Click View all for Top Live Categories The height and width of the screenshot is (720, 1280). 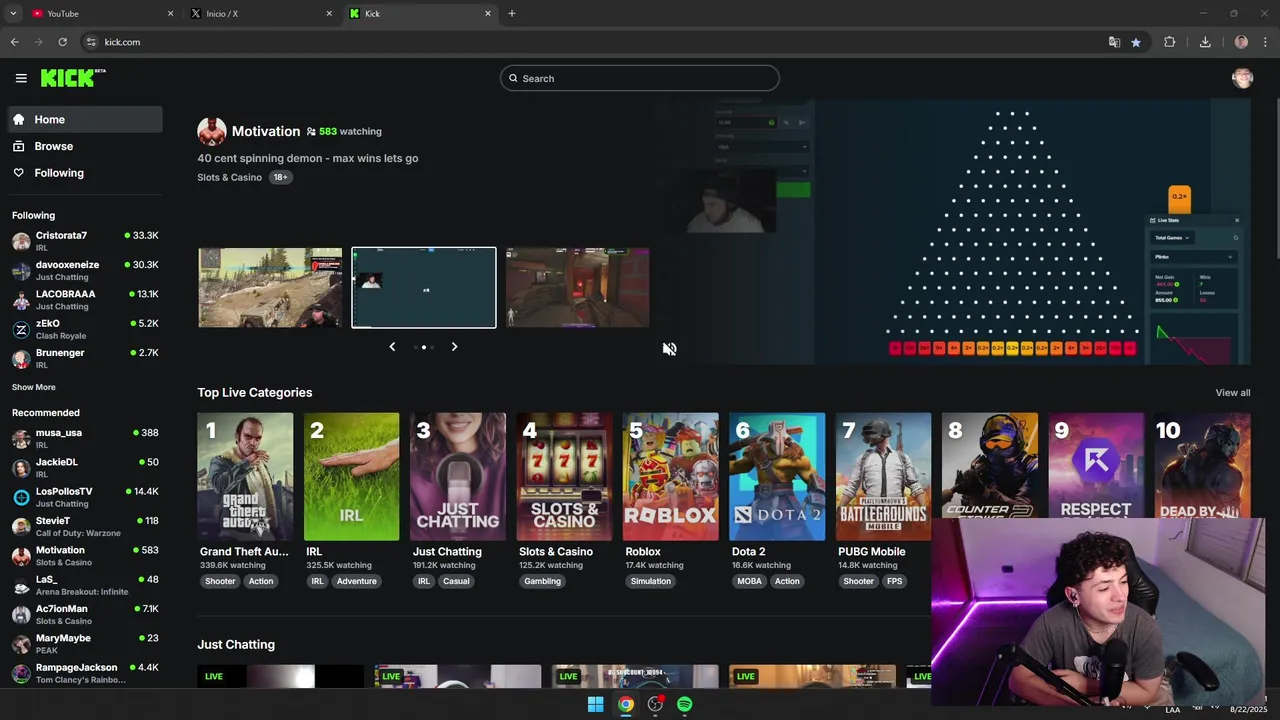[1232, 393]
